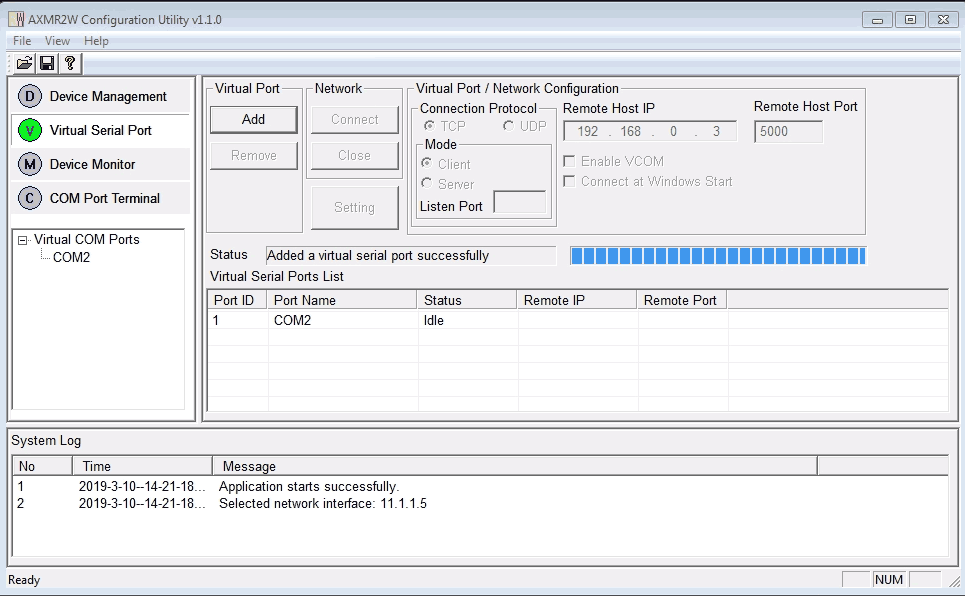Screen dimensions: 965x596
Task: Click the Message column header in System Log
Action: pos(515,466)
